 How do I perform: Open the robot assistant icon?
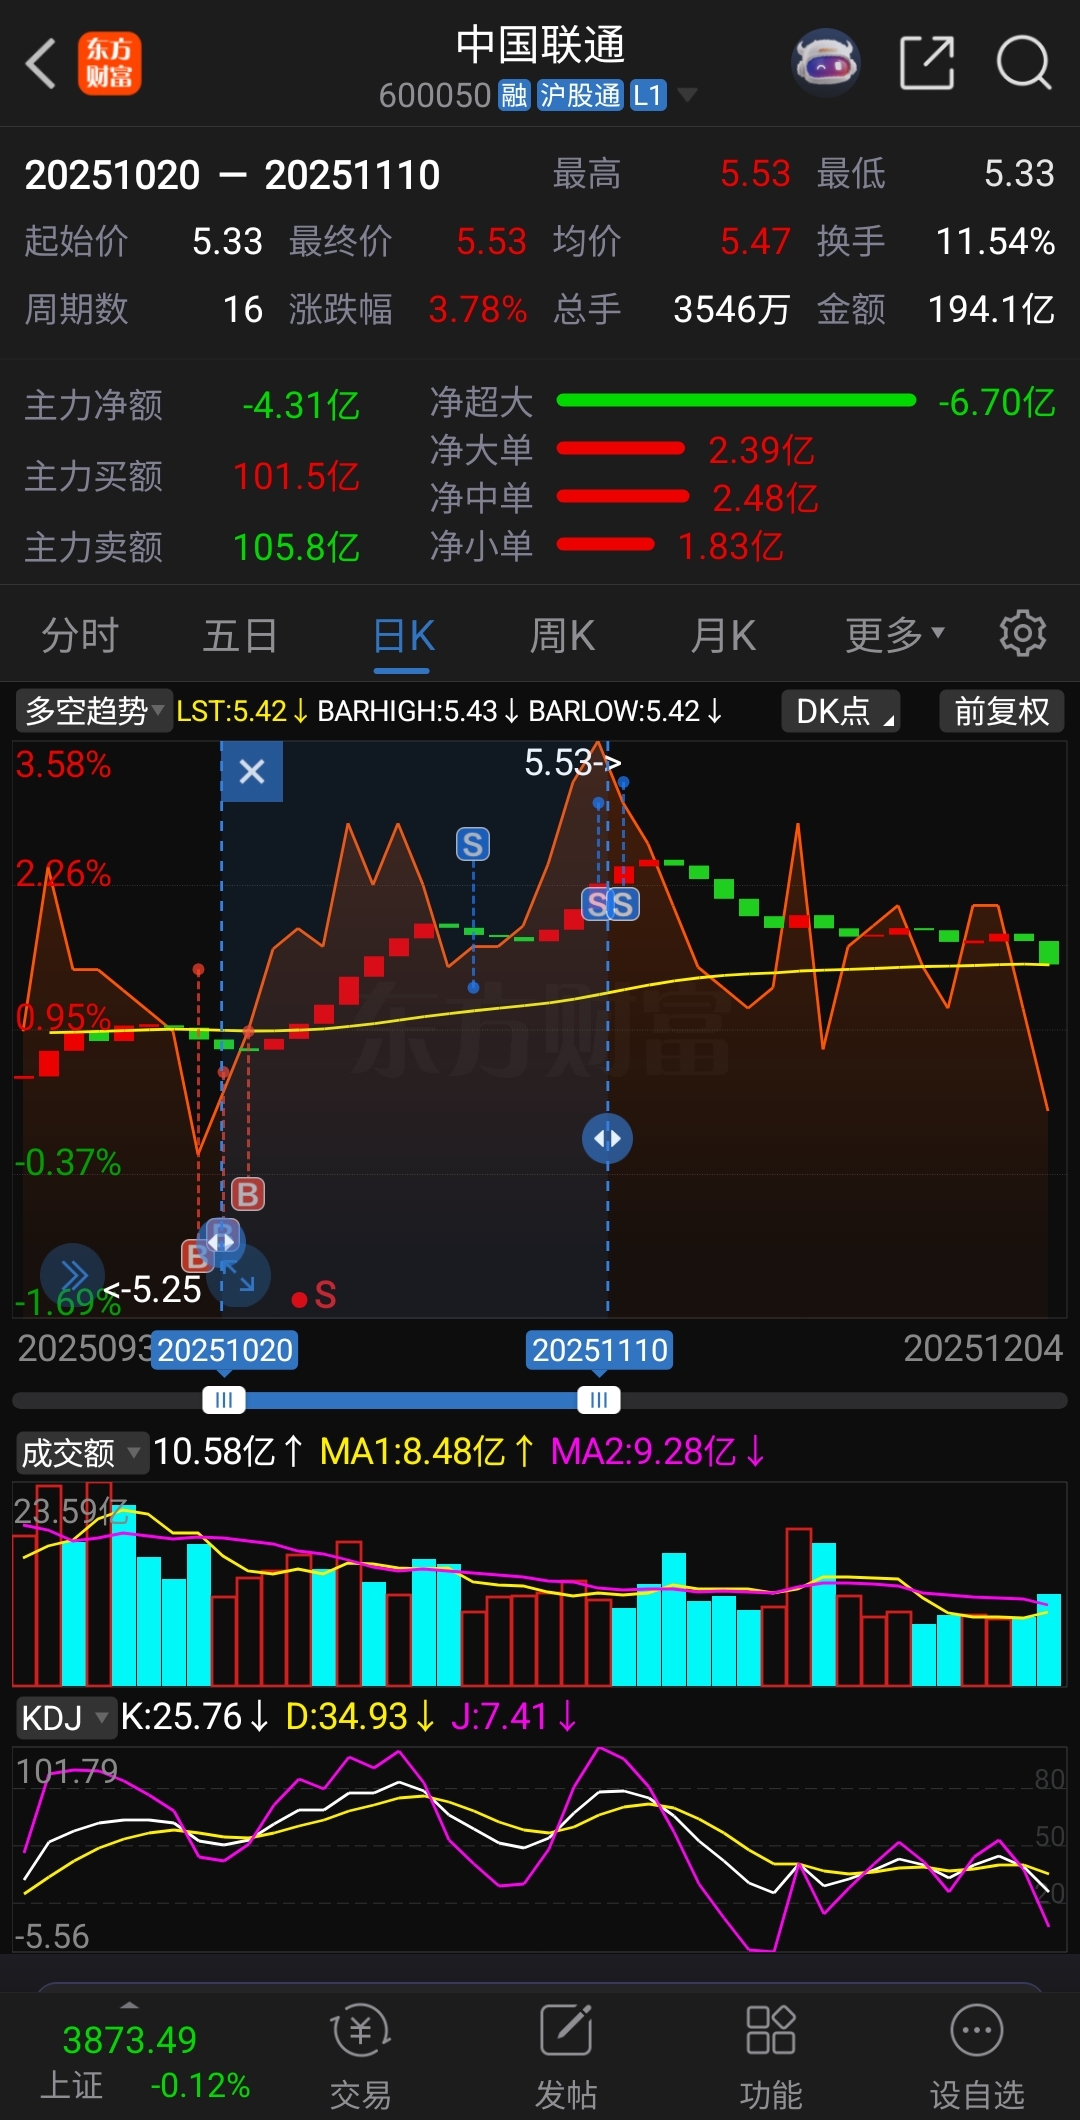pos(826,63)
